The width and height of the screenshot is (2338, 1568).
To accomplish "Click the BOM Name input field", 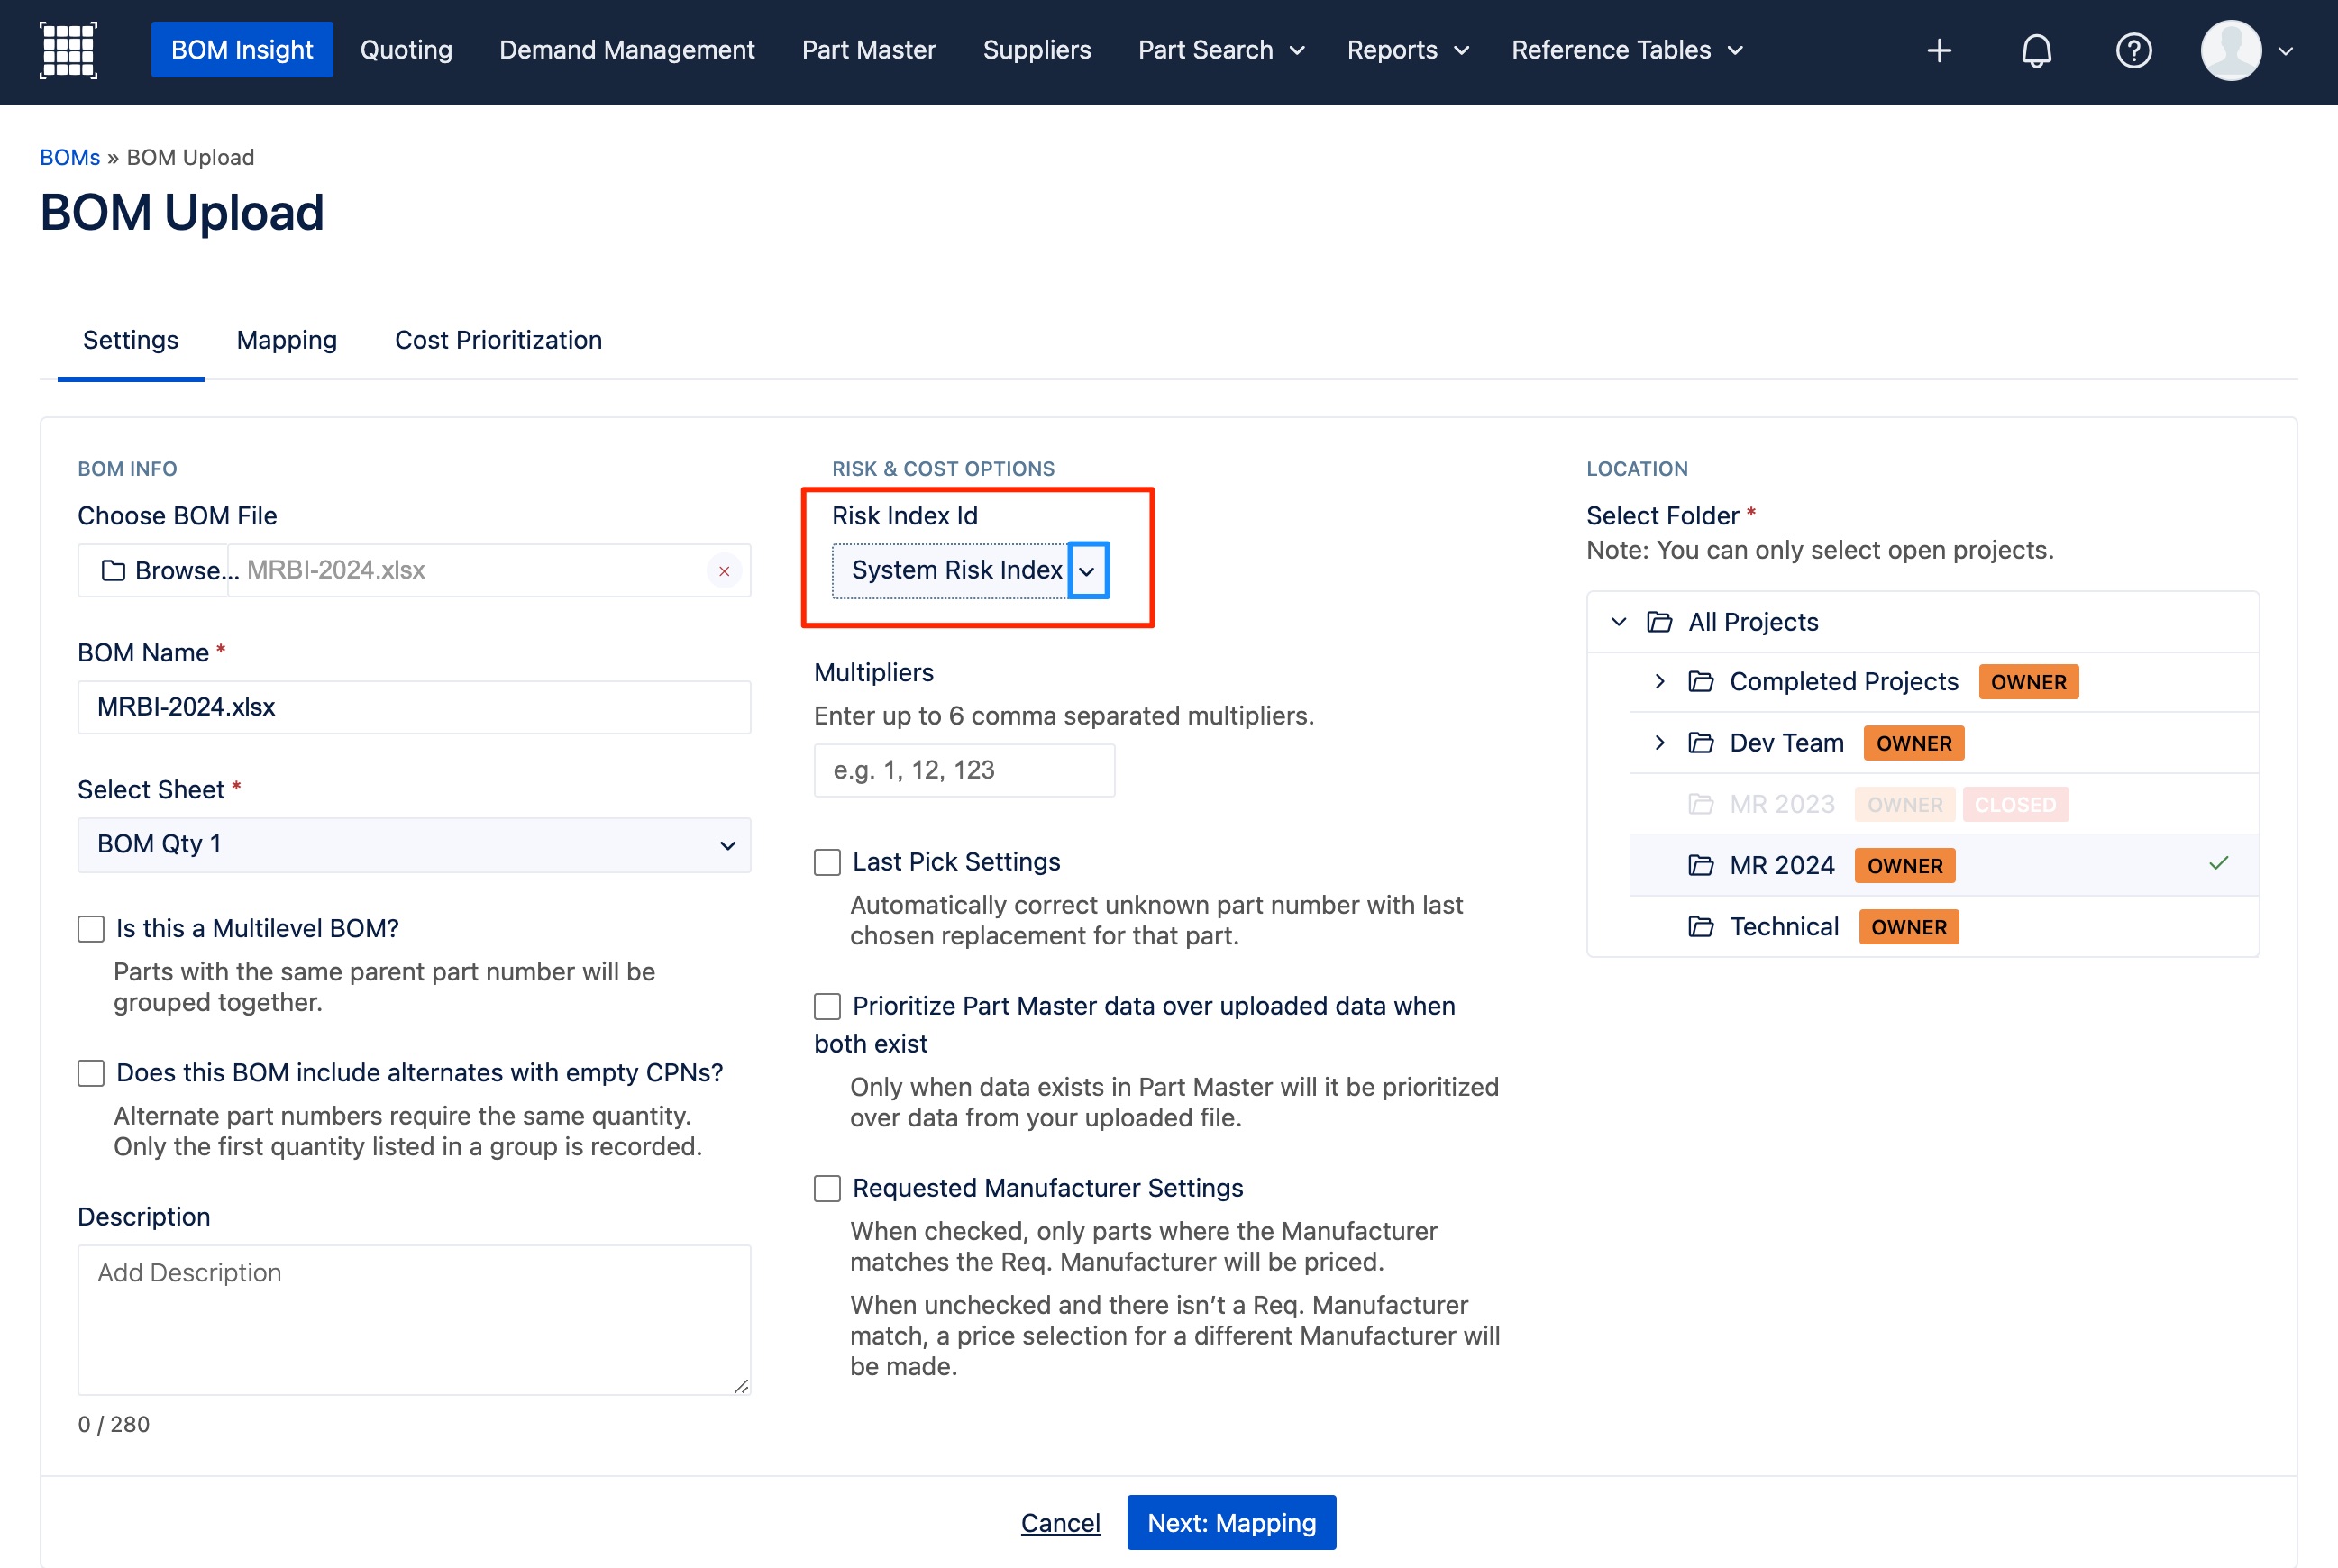I will (414, 708).
